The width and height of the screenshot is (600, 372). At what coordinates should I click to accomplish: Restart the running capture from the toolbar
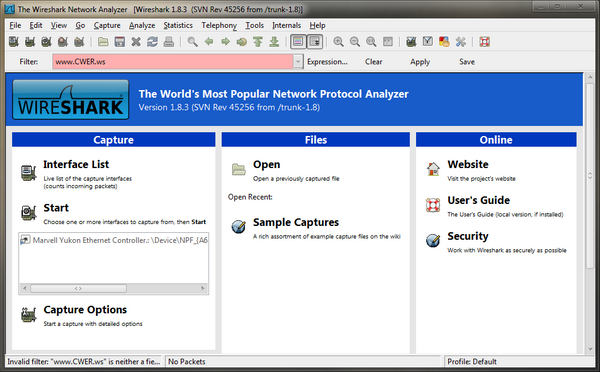[79, 42]
